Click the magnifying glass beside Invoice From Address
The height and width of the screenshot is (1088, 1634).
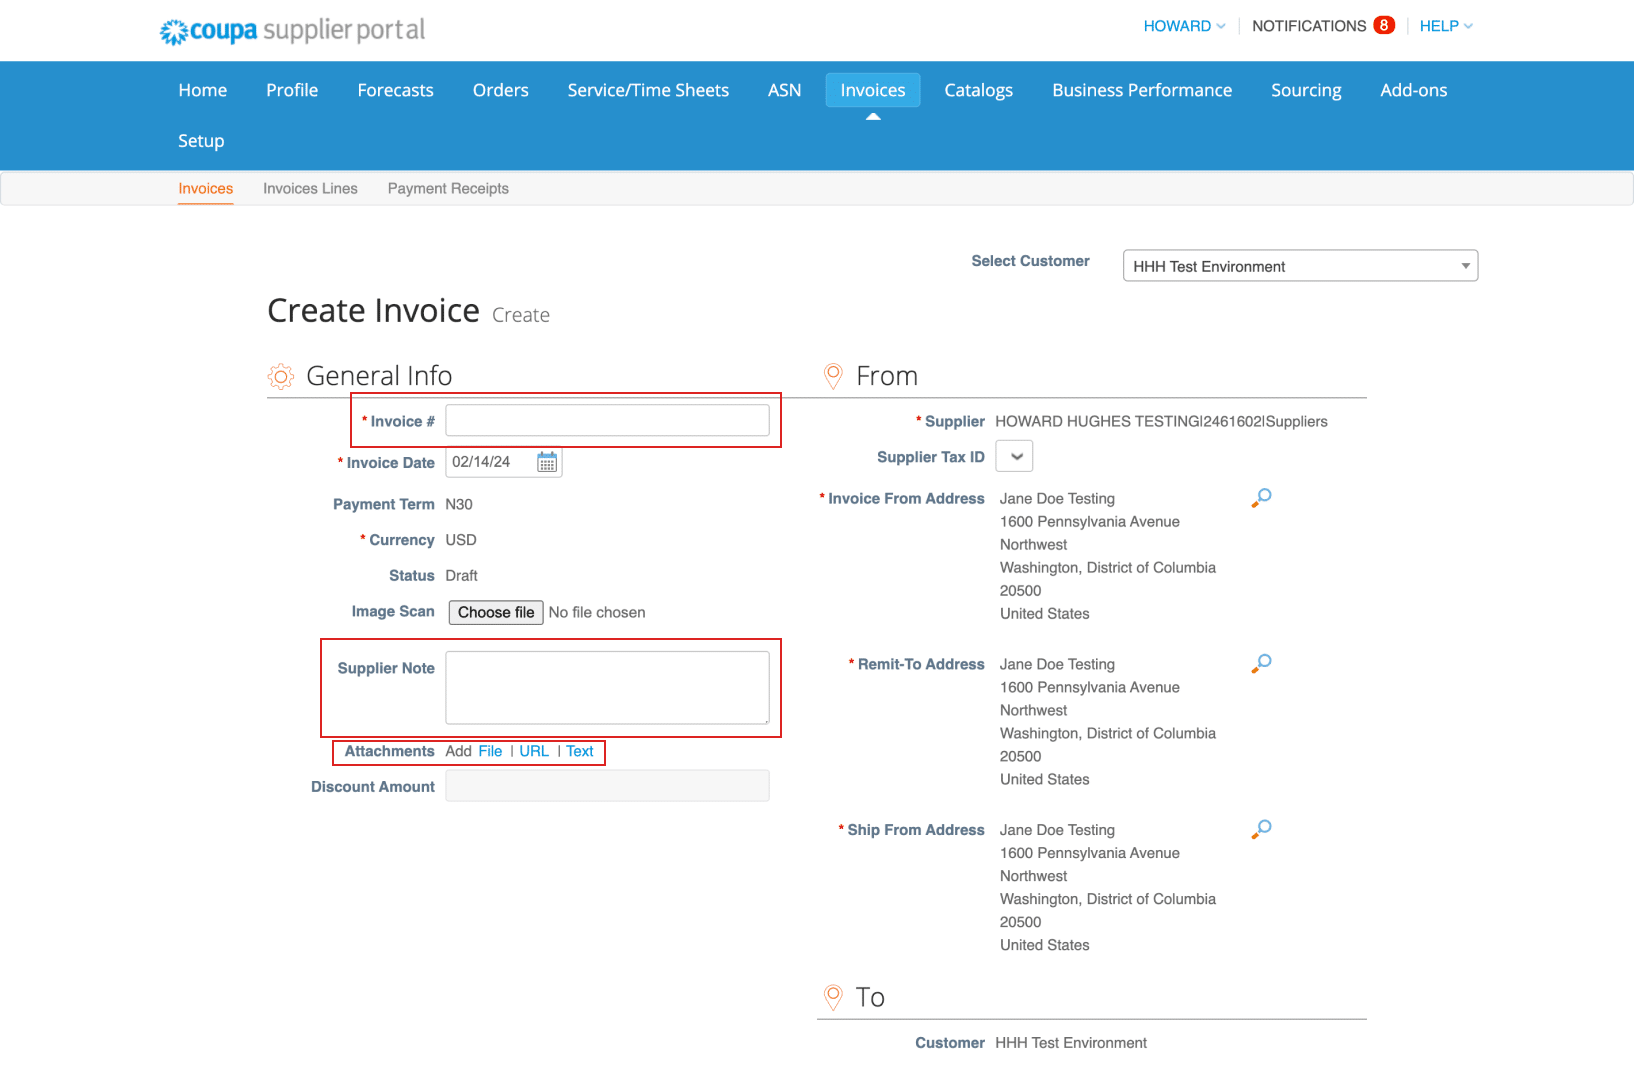coord(1261,497)
